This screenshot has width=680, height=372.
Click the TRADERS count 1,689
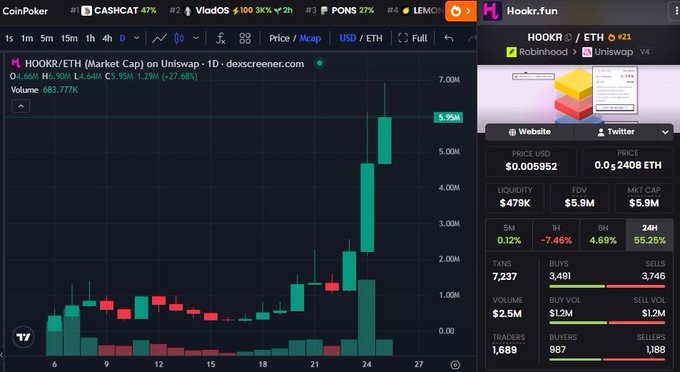pyautogui.click(x=504, y=350)
